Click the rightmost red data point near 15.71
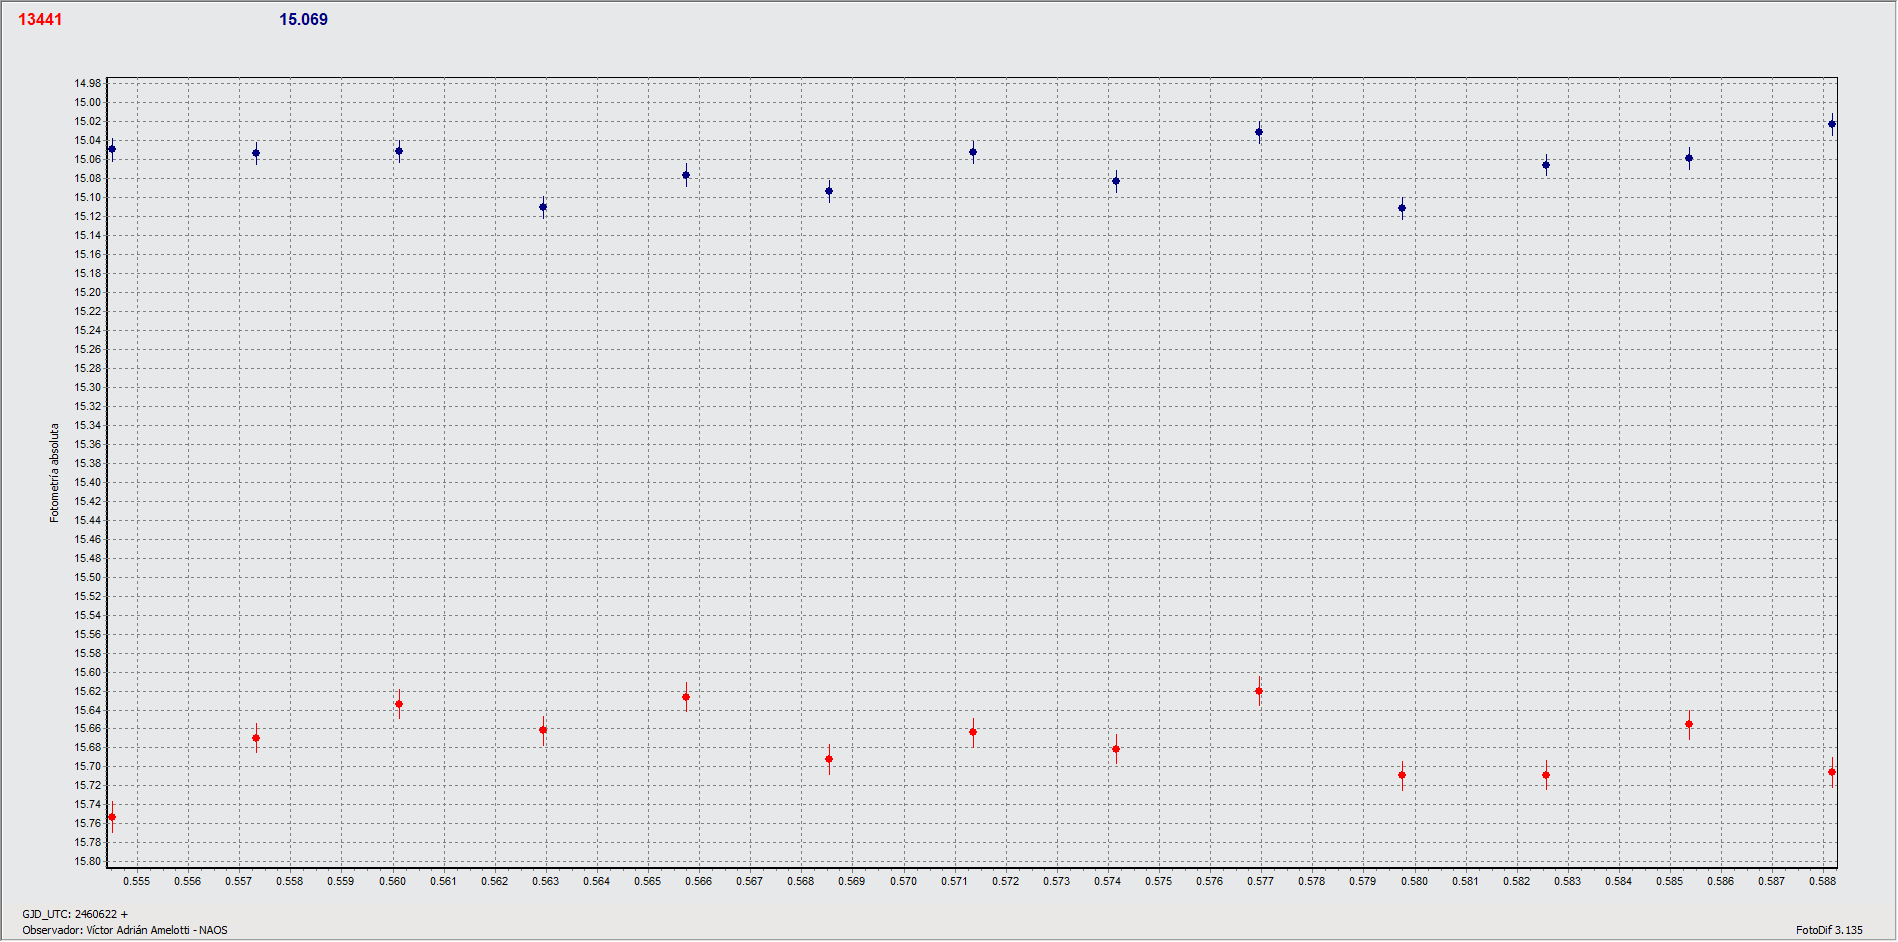Viewport: 1898px width, 942px height. tap(1832, 772)
